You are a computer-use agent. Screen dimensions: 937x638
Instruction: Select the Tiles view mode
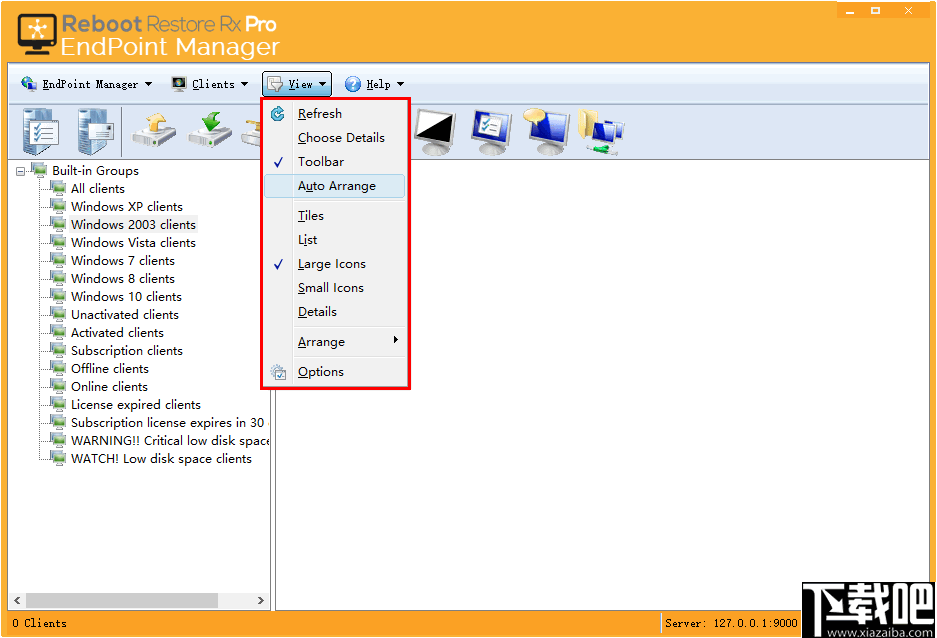coord(334,216)
